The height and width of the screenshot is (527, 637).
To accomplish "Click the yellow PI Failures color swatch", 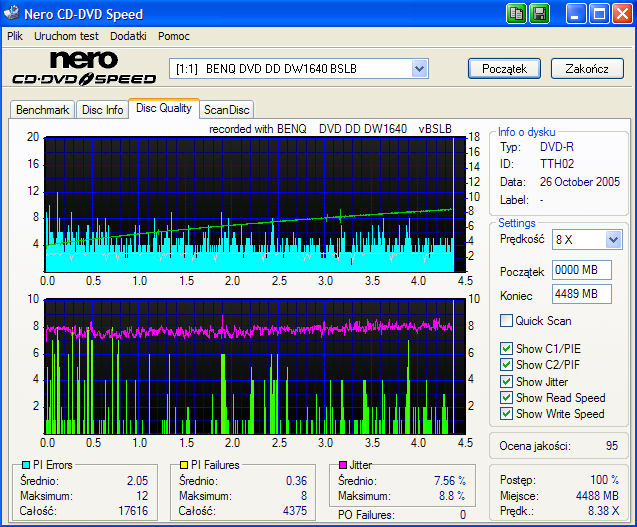I will tap(184, 464).
